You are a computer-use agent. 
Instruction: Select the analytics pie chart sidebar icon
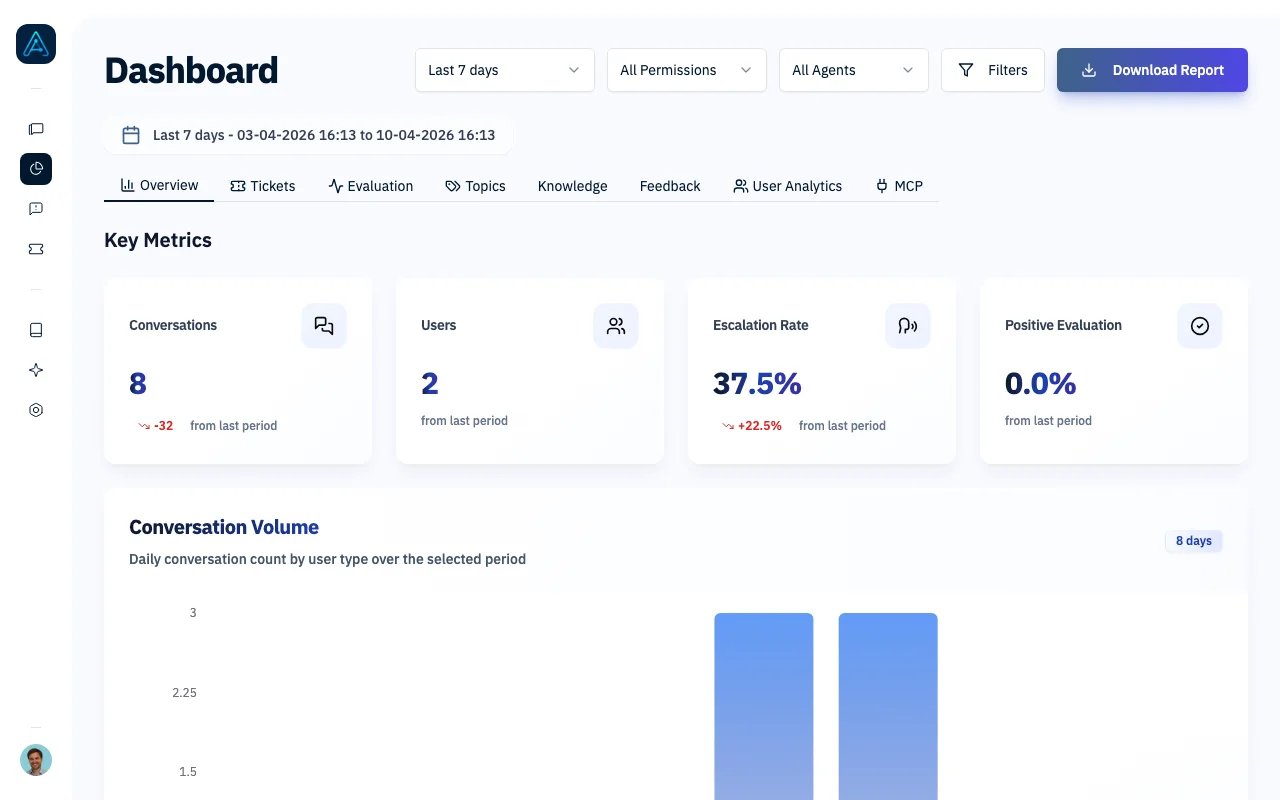(x=36, y=169)
